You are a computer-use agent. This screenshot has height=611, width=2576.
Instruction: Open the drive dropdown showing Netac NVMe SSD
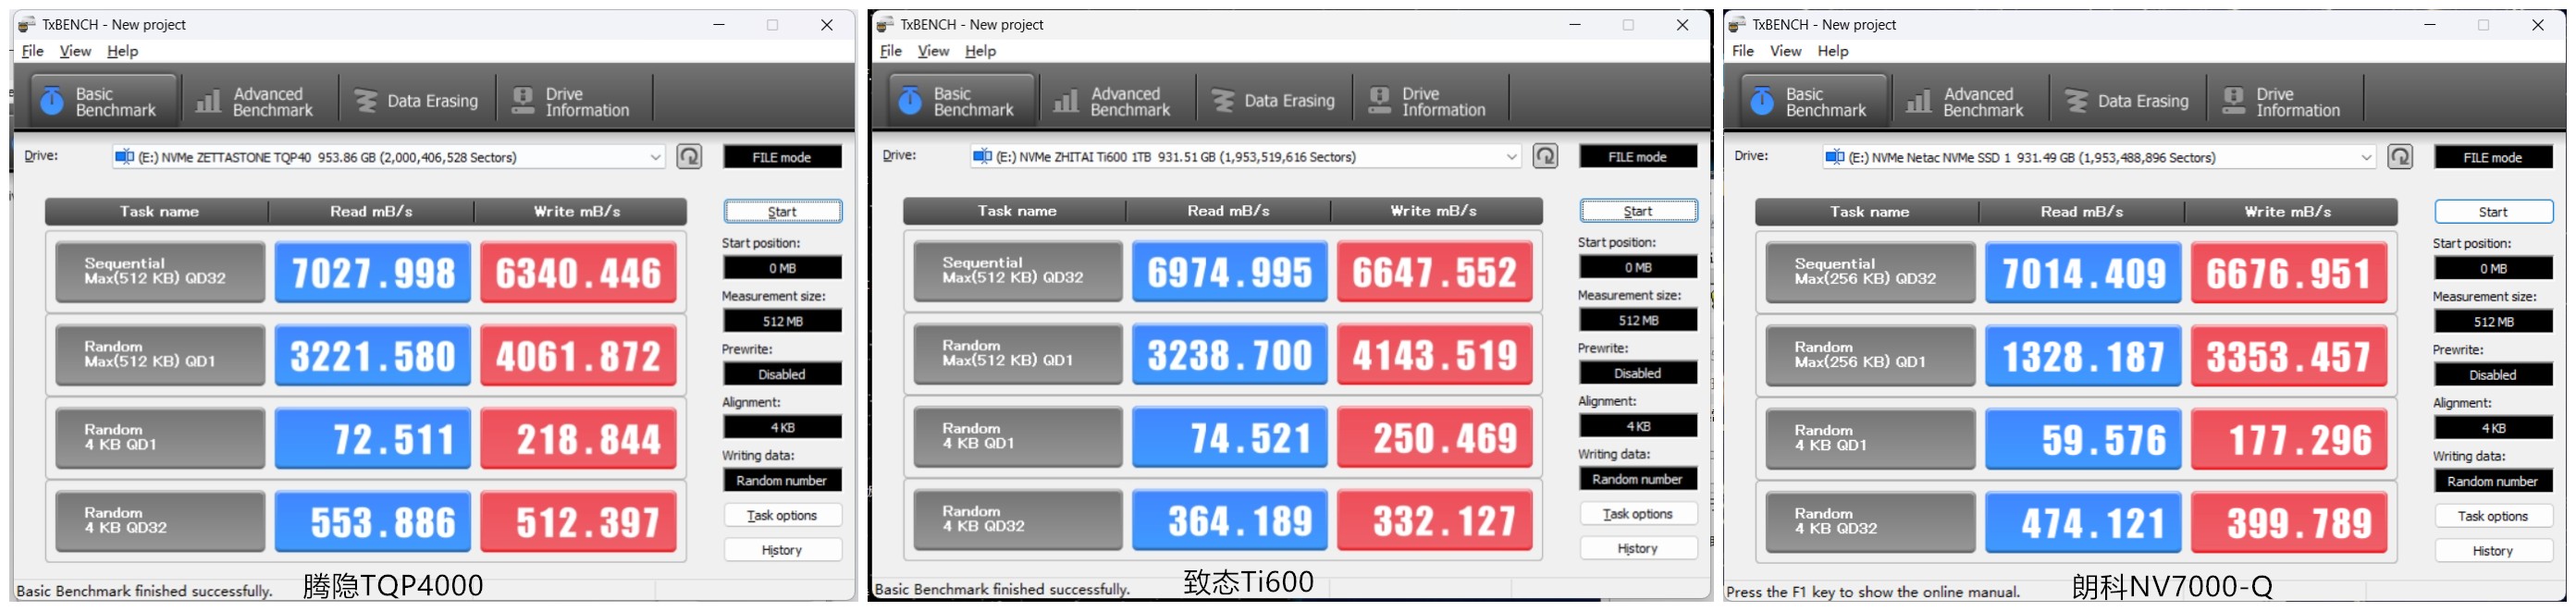click(2099, 157)
